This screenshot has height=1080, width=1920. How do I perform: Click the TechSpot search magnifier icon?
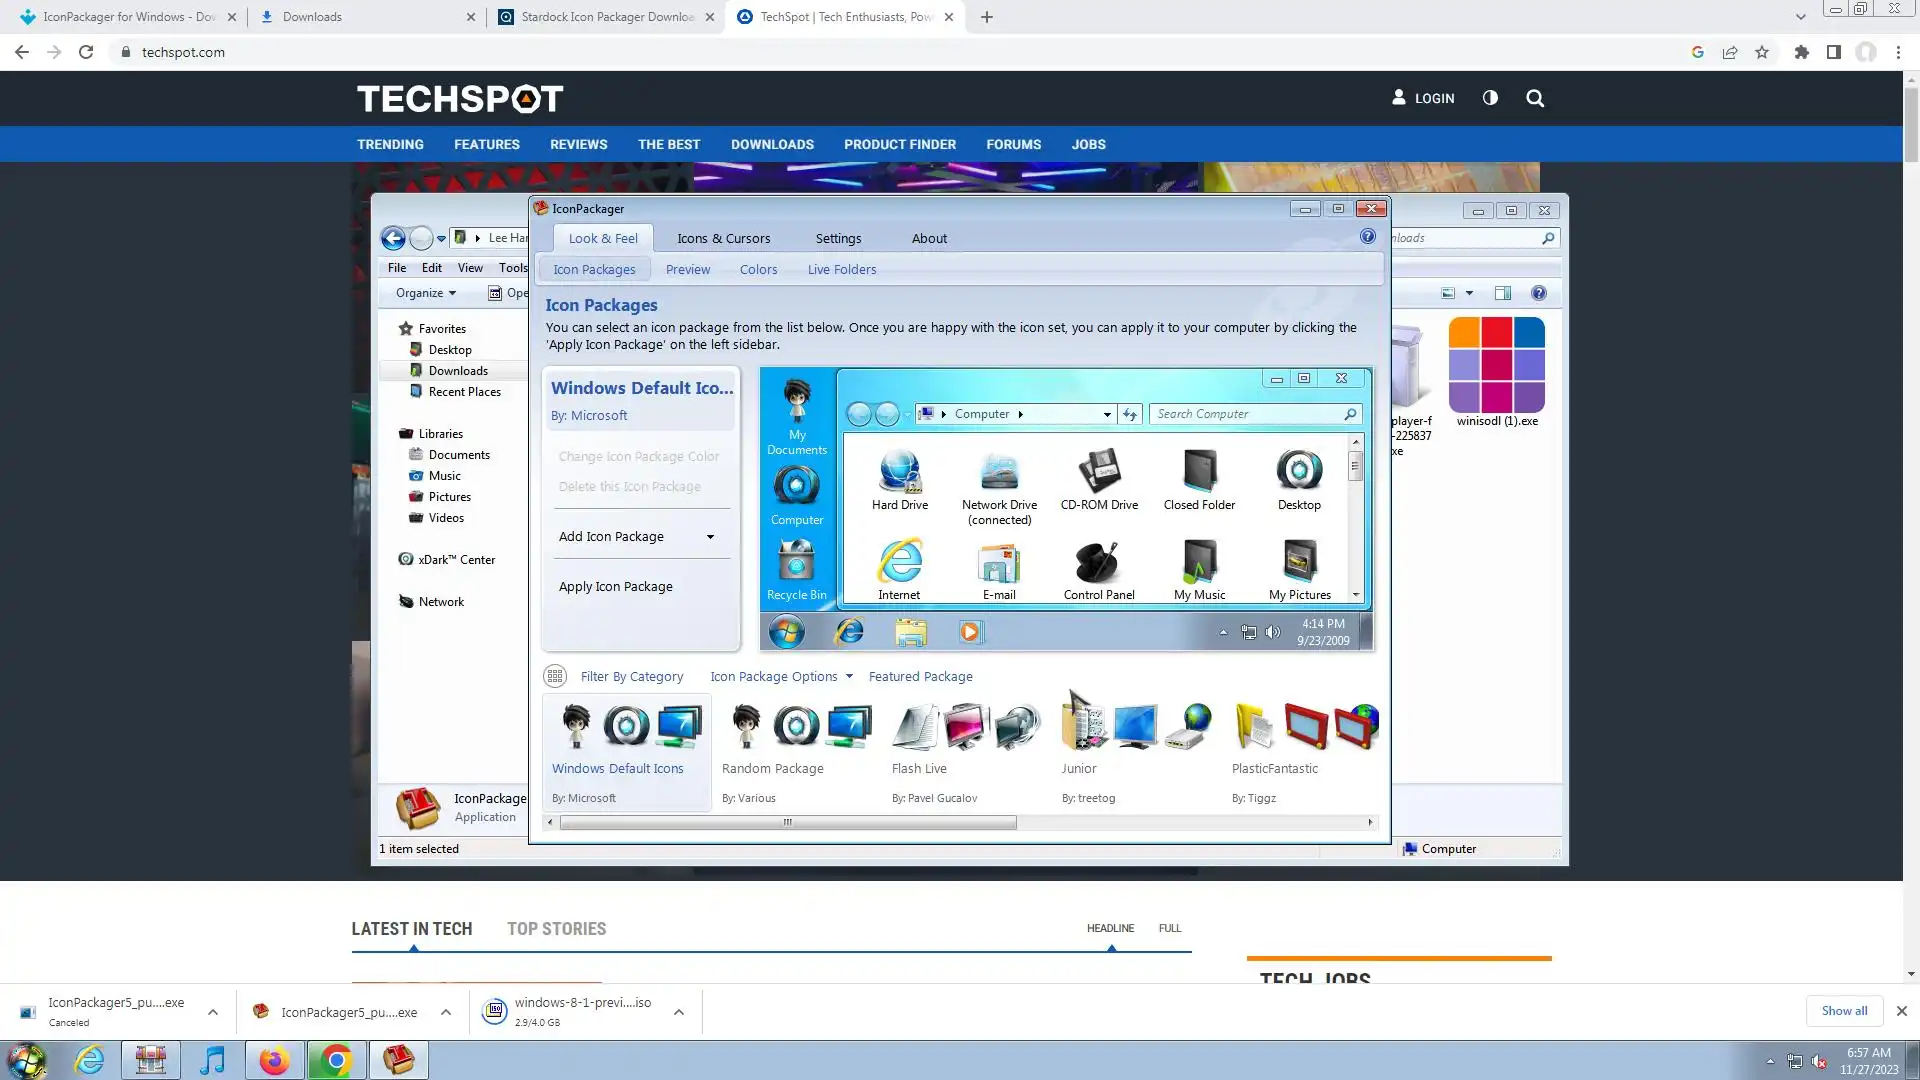click(1535, 98)
